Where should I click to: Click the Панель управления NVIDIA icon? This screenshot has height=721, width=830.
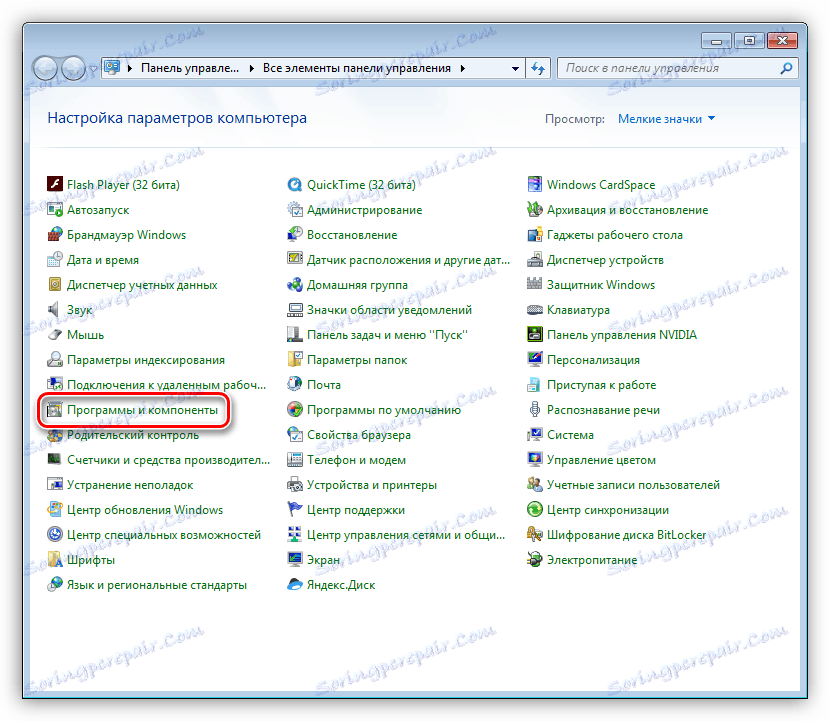pyautogui.click(x=535, y=335)
